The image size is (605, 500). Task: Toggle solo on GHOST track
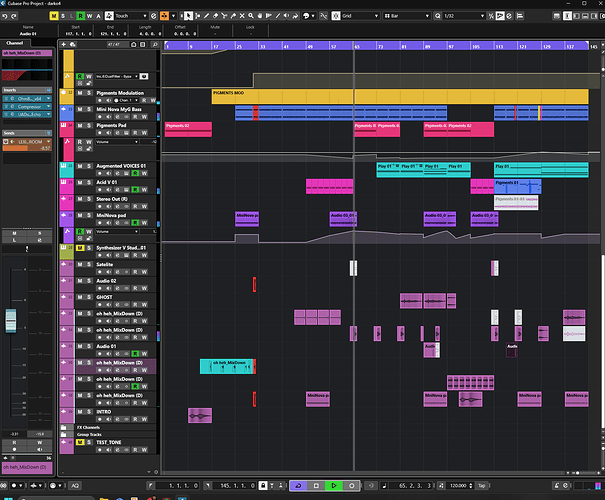(x=89, y=297)
